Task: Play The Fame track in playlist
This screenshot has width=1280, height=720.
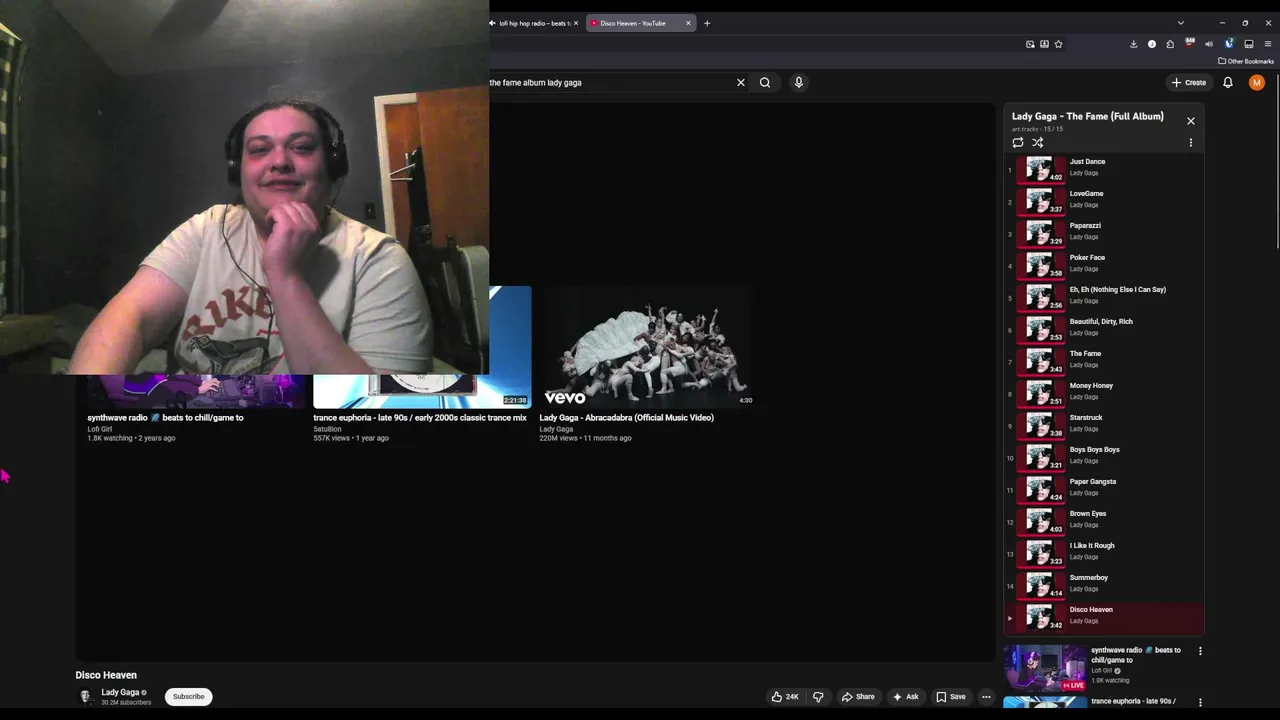Action: (1105, 362)
